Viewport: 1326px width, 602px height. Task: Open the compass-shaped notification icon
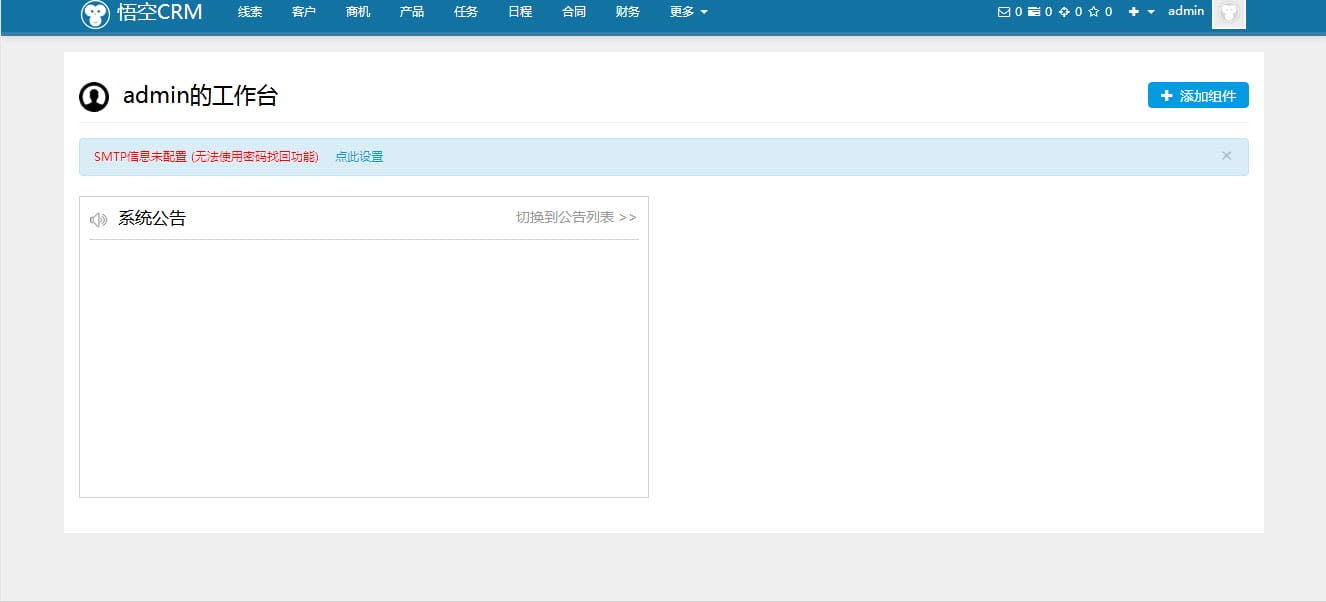pyautogui.click(x=1062, y=11)
